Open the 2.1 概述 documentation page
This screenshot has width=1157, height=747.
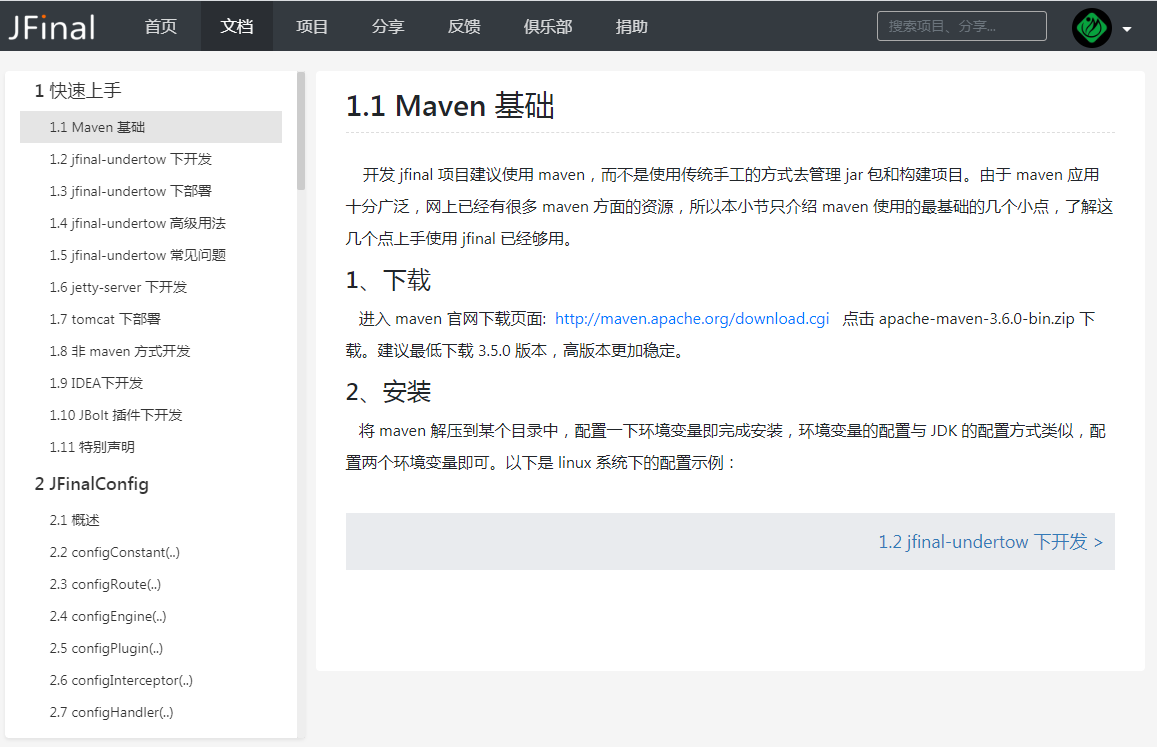point(74,519)
